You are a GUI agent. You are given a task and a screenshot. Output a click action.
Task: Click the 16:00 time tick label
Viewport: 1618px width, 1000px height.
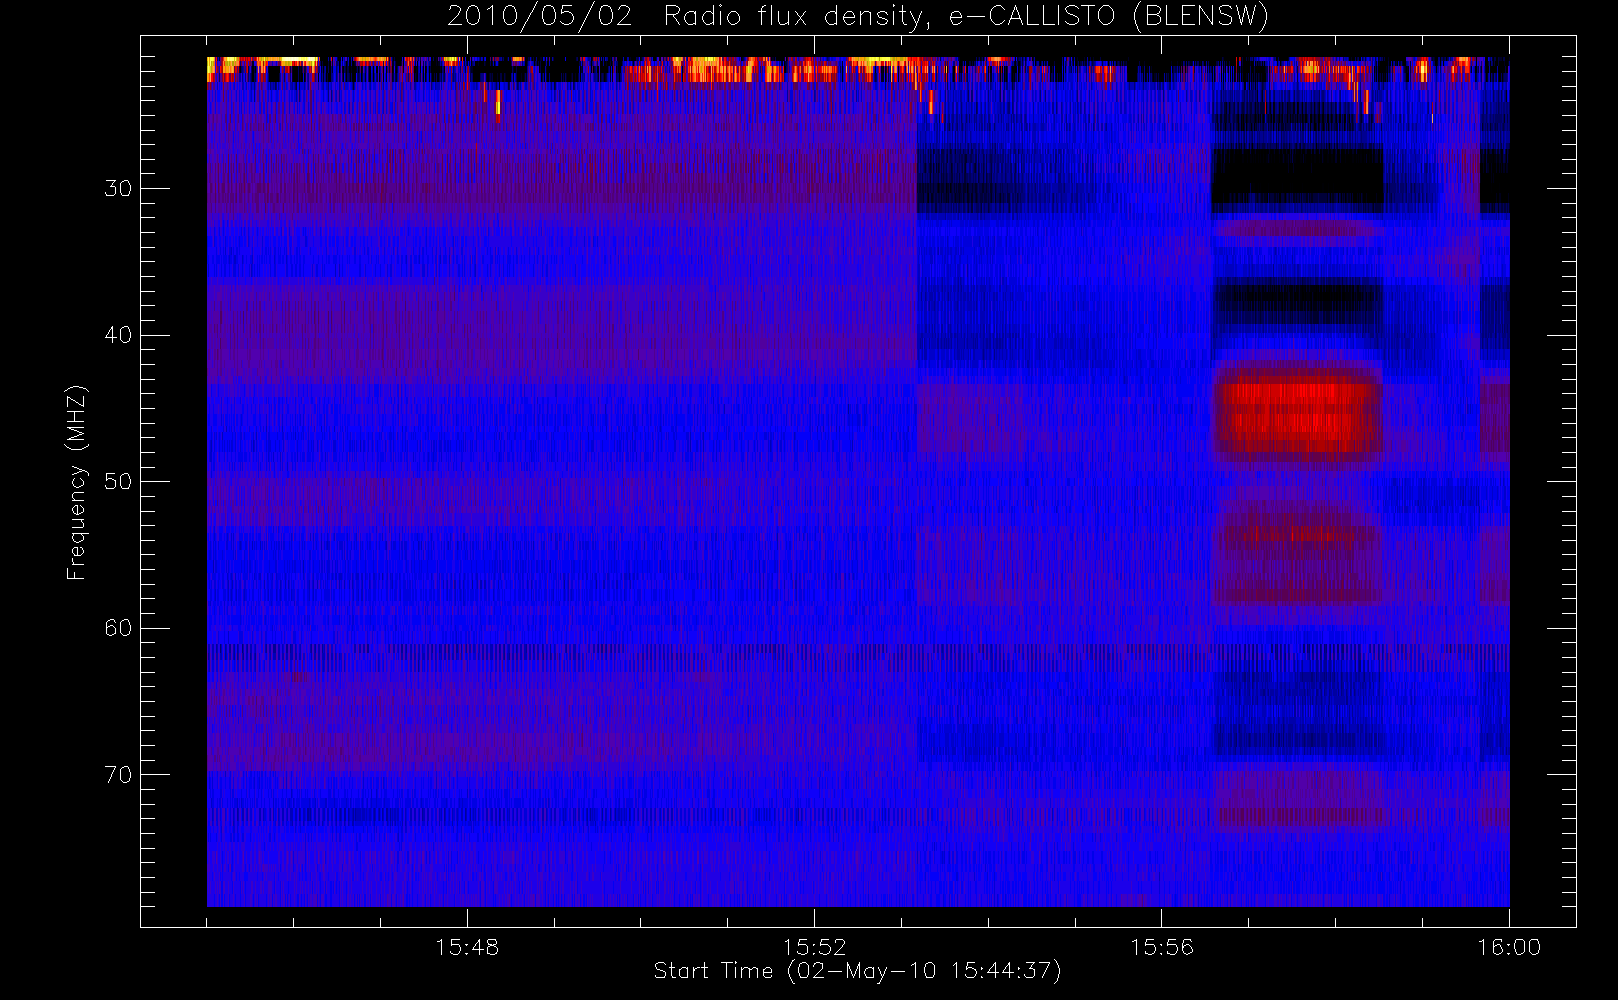point(1509,947)
